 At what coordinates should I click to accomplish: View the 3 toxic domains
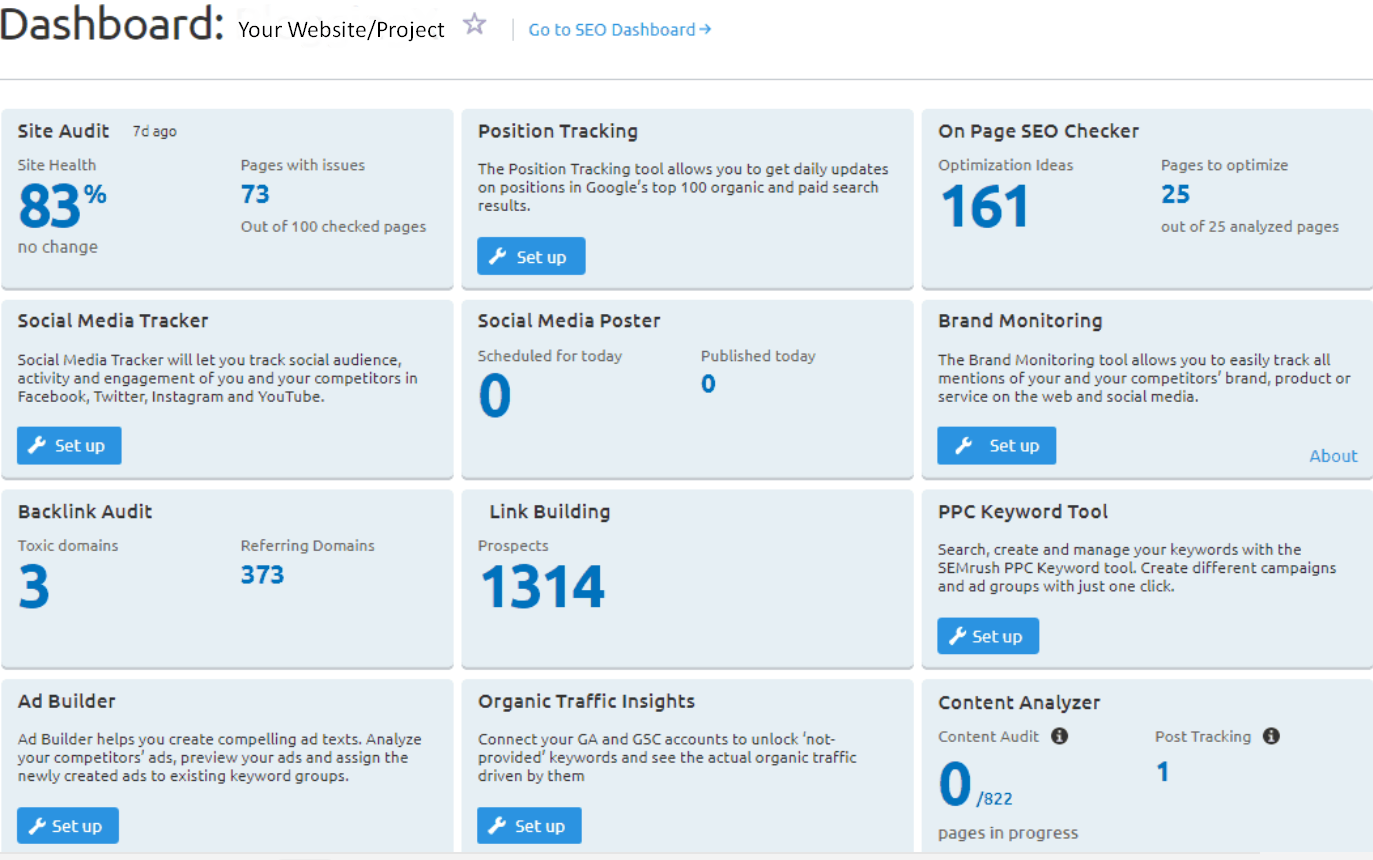click(33, 587)
